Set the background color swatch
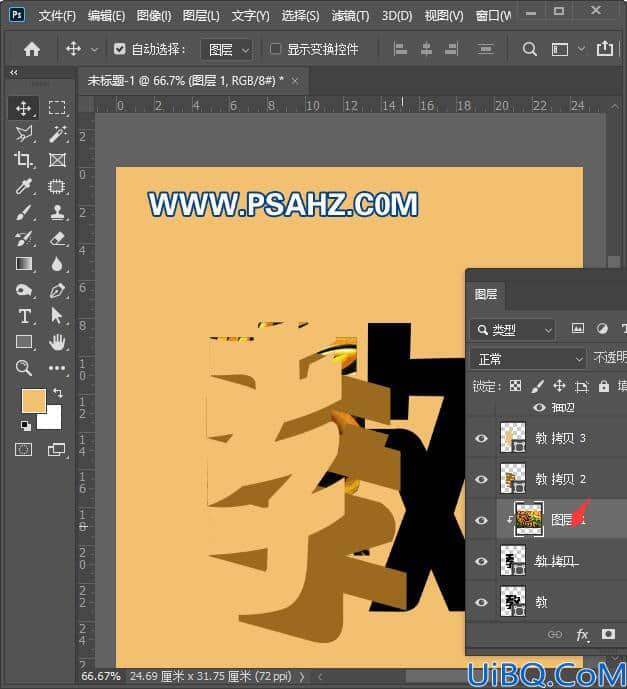Image resolution: width=627 pixels, height=689 pixels. pos(52,420)
